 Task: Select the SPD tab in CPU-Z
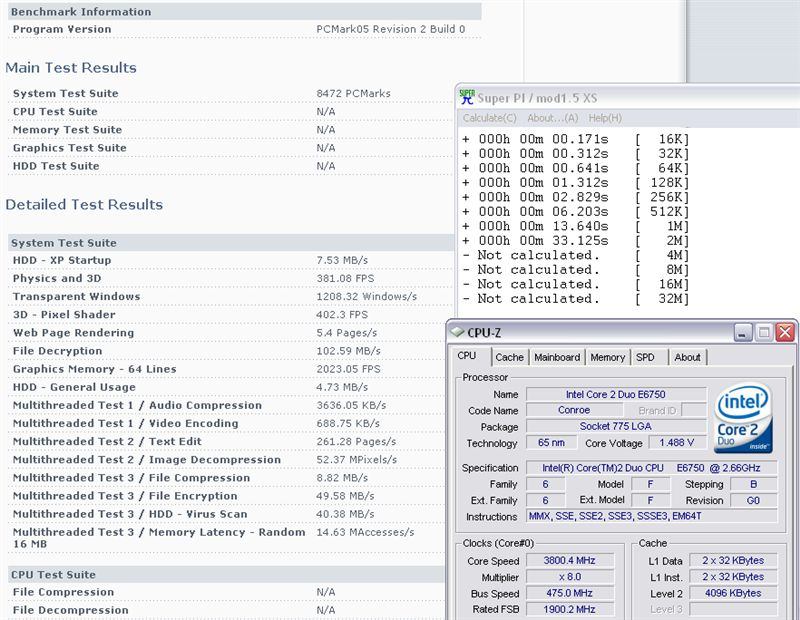click(x=645, y=357)
